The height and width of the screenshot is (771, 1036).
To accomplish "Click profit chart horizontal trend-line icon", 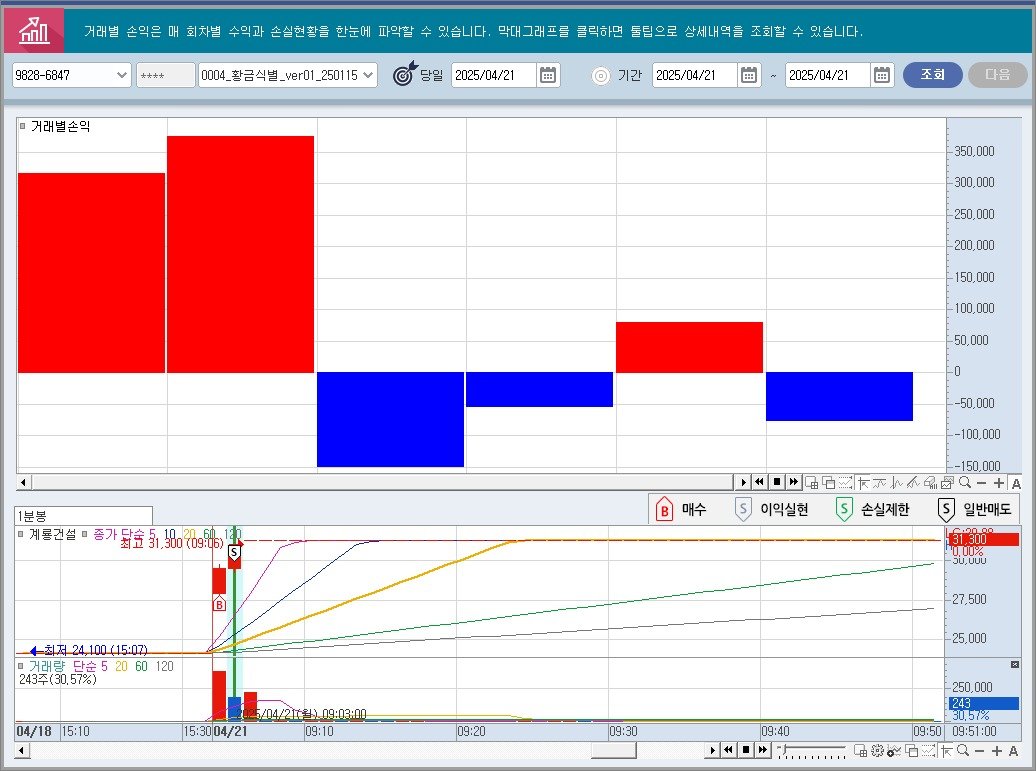I will coord(880,482).
